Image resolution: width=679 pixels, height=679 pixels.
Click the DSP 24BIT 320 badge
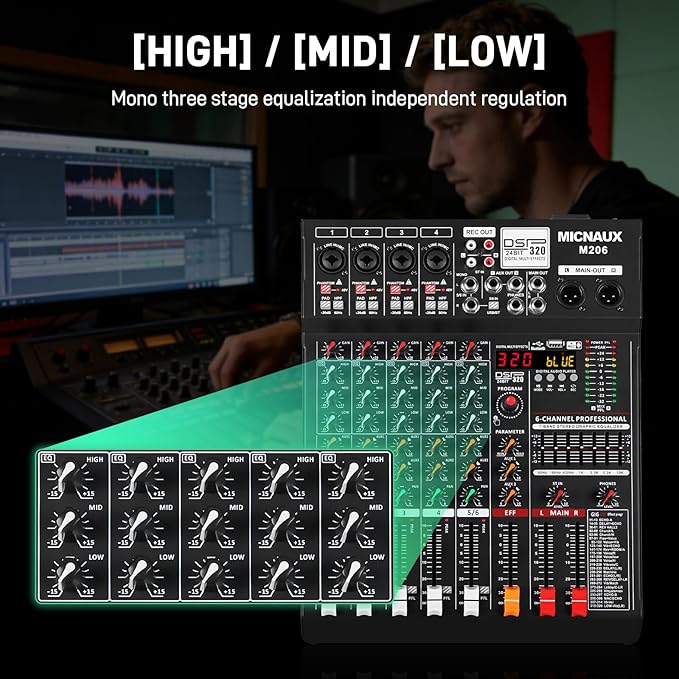coord(525,248)
